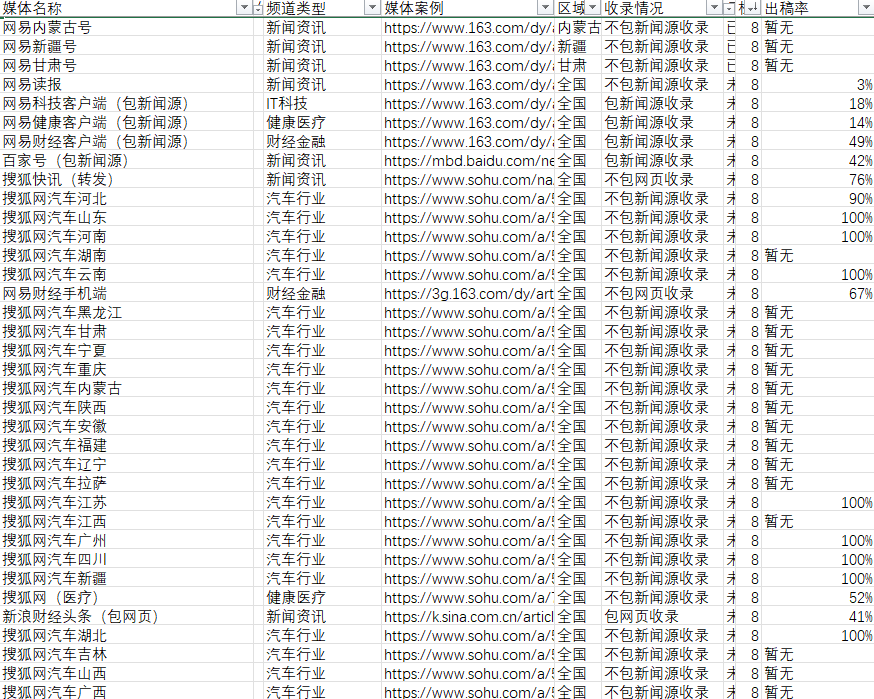Select the 搜狐网汽车内蒙古 cell
This screenshot has width=874, height=699.
pyautogui.click(x=127, y=388)
